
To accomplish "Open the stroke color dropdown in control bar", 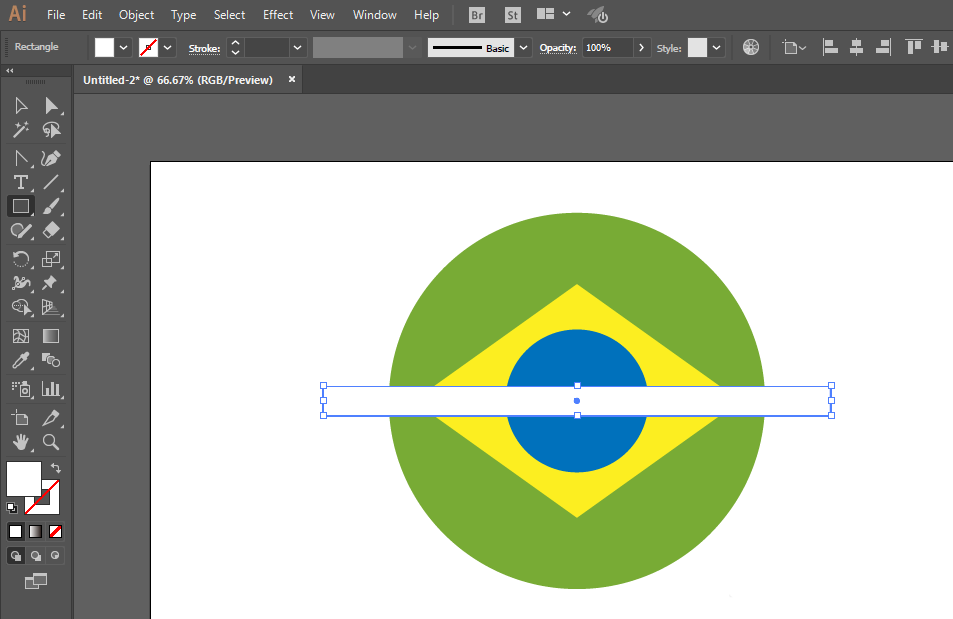I will pyautogui.click(x=167, y=47).
